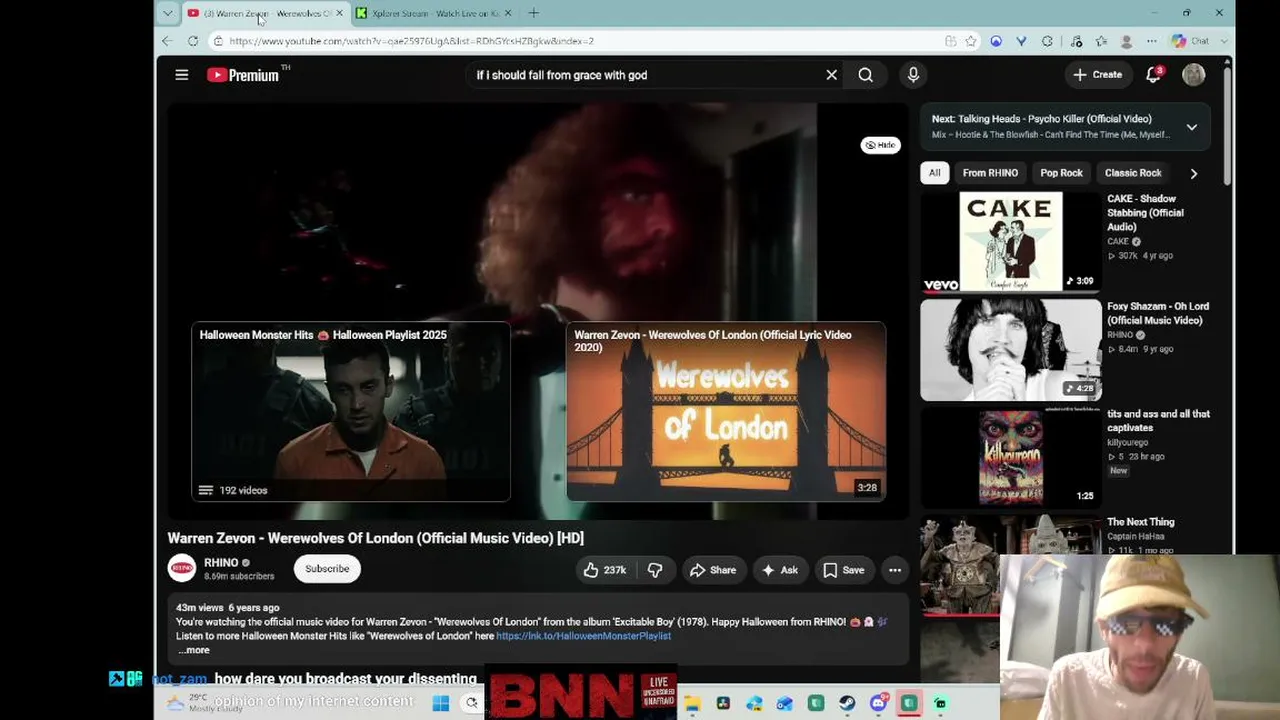Screen dimensions: 1280x720
Task: Expand the Next up playlist panel
Action: [x=1192, y=127]
